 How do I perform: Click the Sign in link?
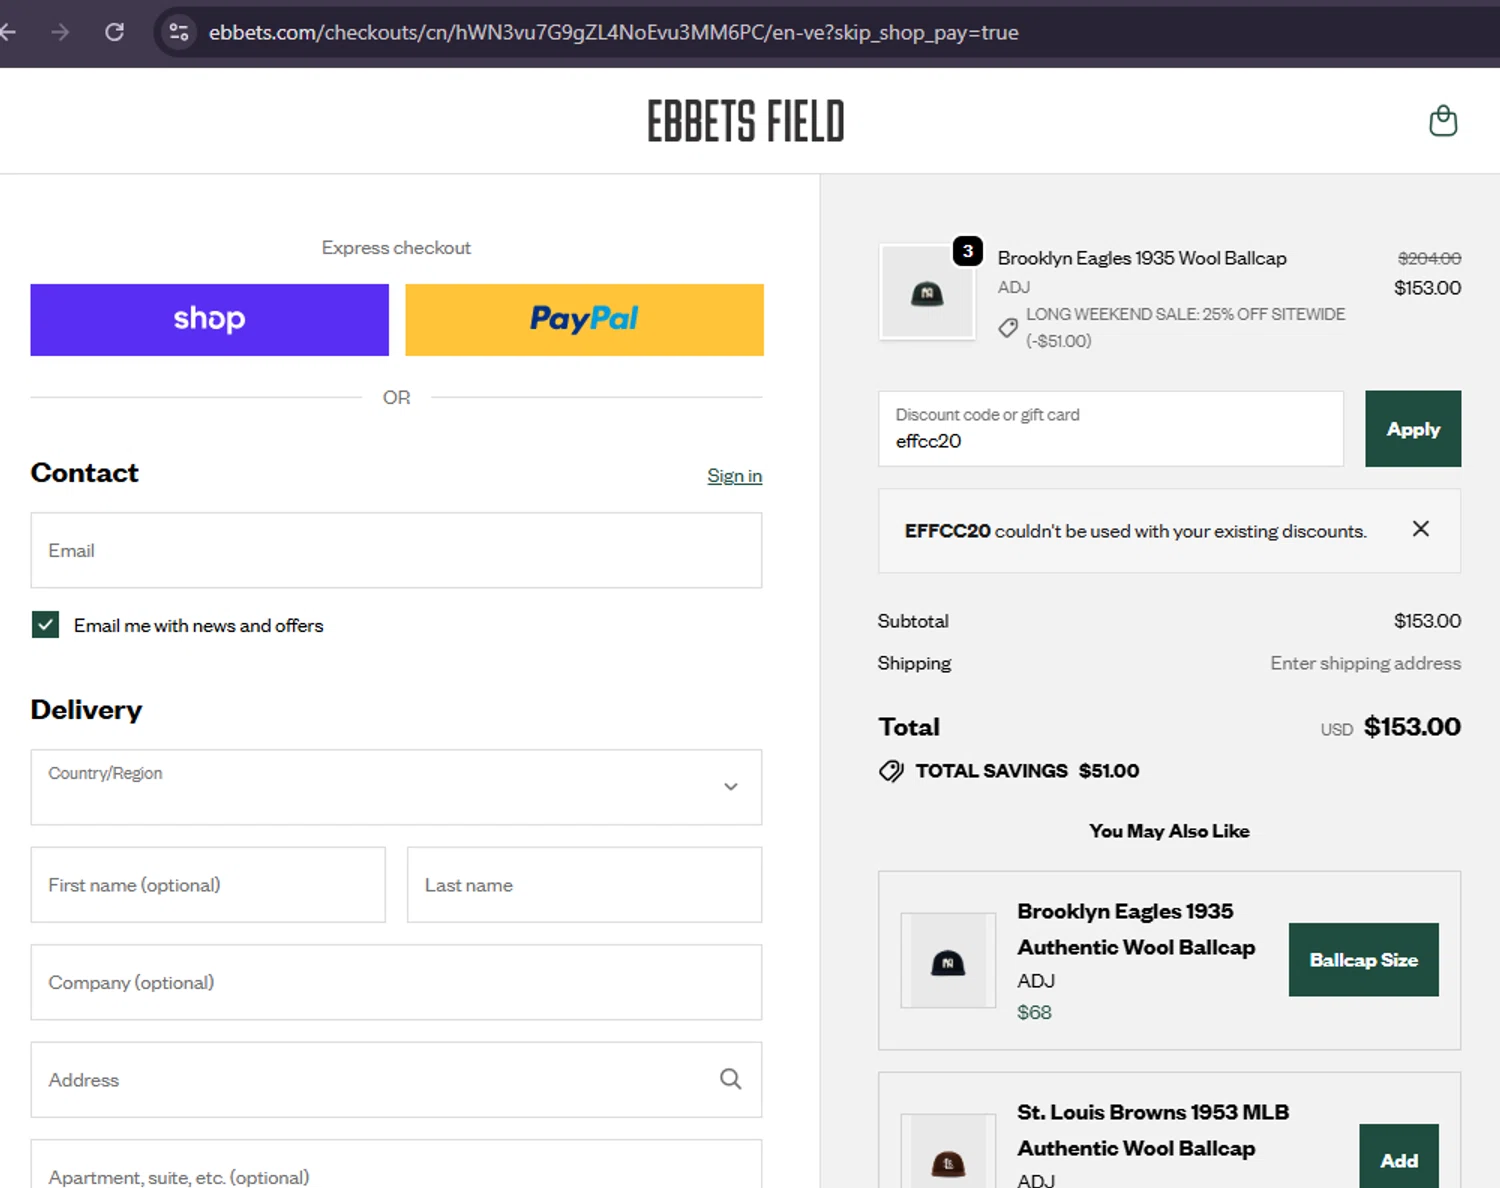point(735,476)
